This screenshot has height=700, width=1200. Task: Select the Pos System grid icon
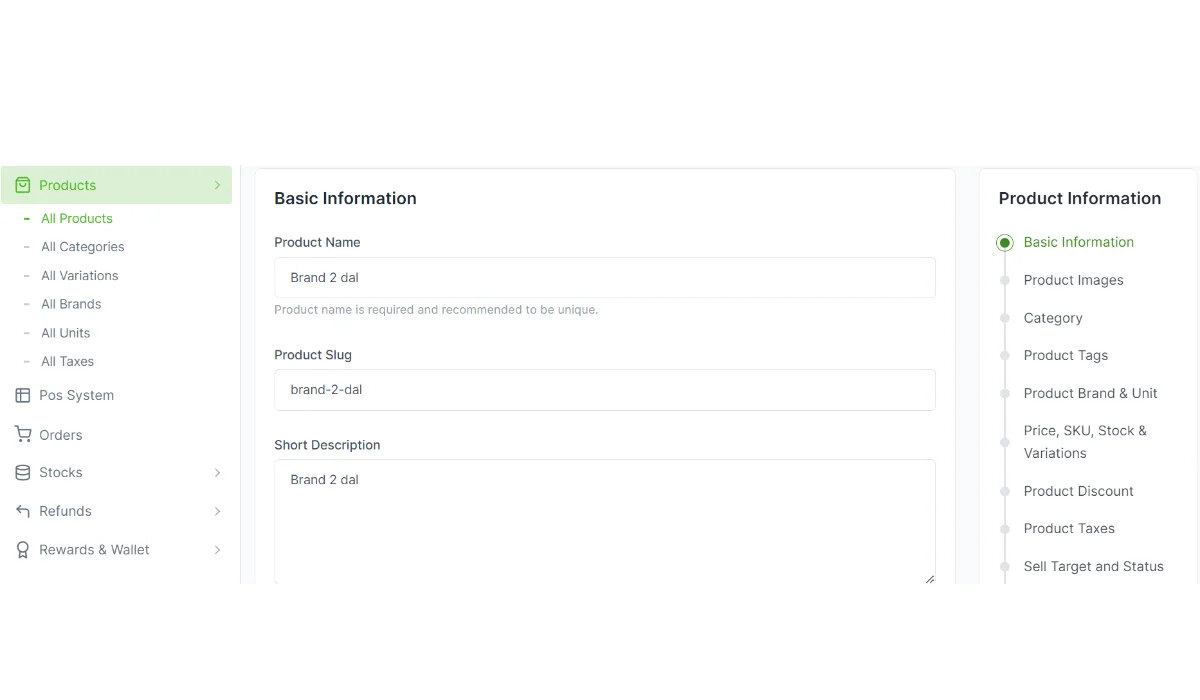click(x=22, y=395)
